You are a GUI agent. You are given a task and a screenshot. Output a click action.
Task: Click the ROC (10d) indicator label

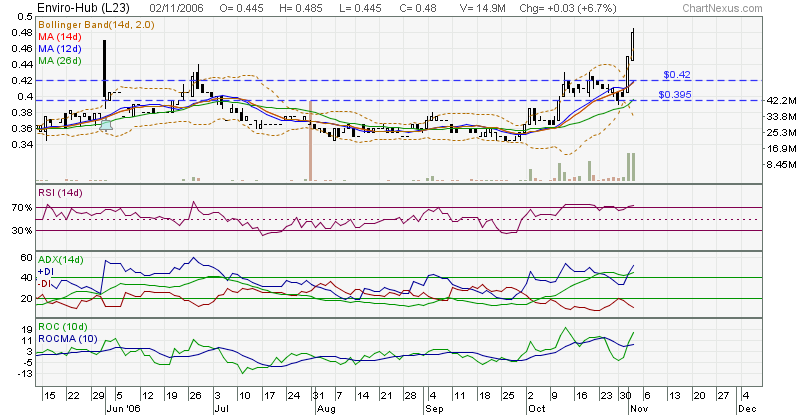[63, 327]
